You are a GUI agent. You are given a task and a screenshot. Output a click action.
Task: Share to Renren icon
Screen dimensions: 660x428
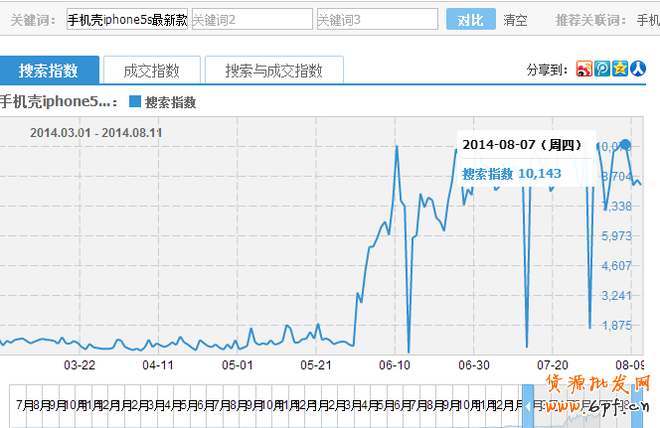636,69
